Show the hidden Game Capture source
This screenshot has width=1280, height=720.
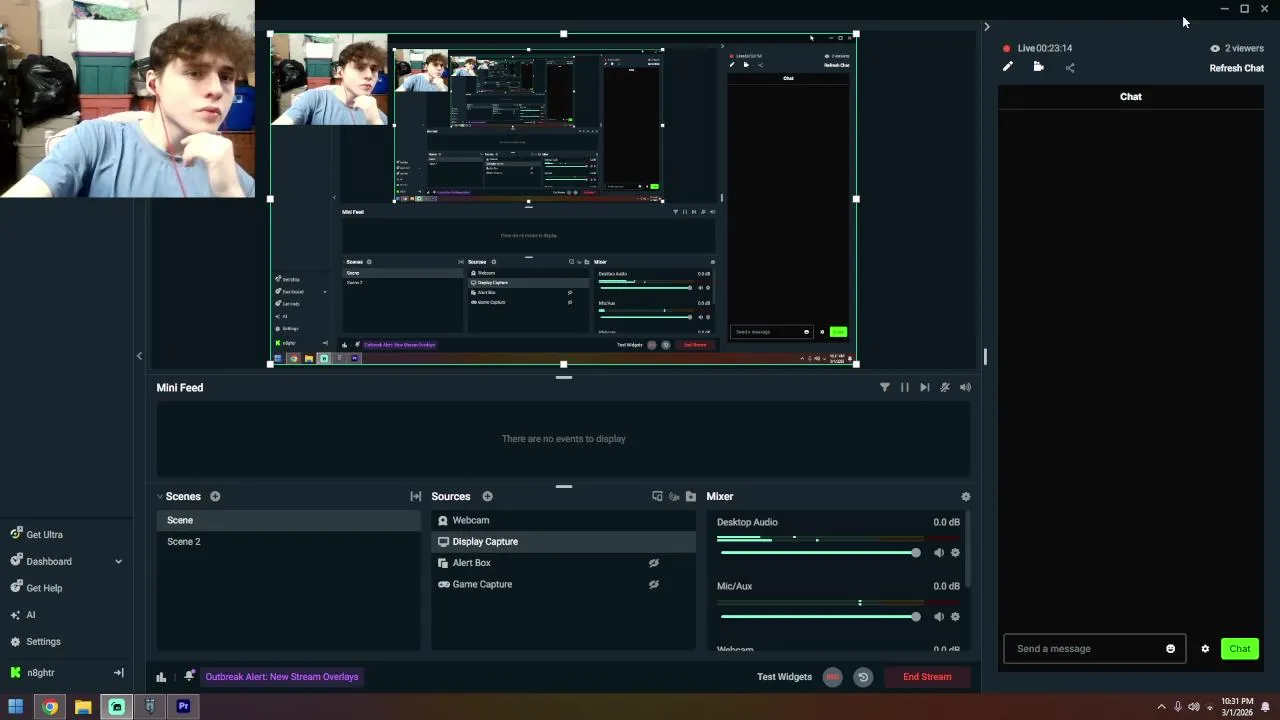click(x=654, y=584)
